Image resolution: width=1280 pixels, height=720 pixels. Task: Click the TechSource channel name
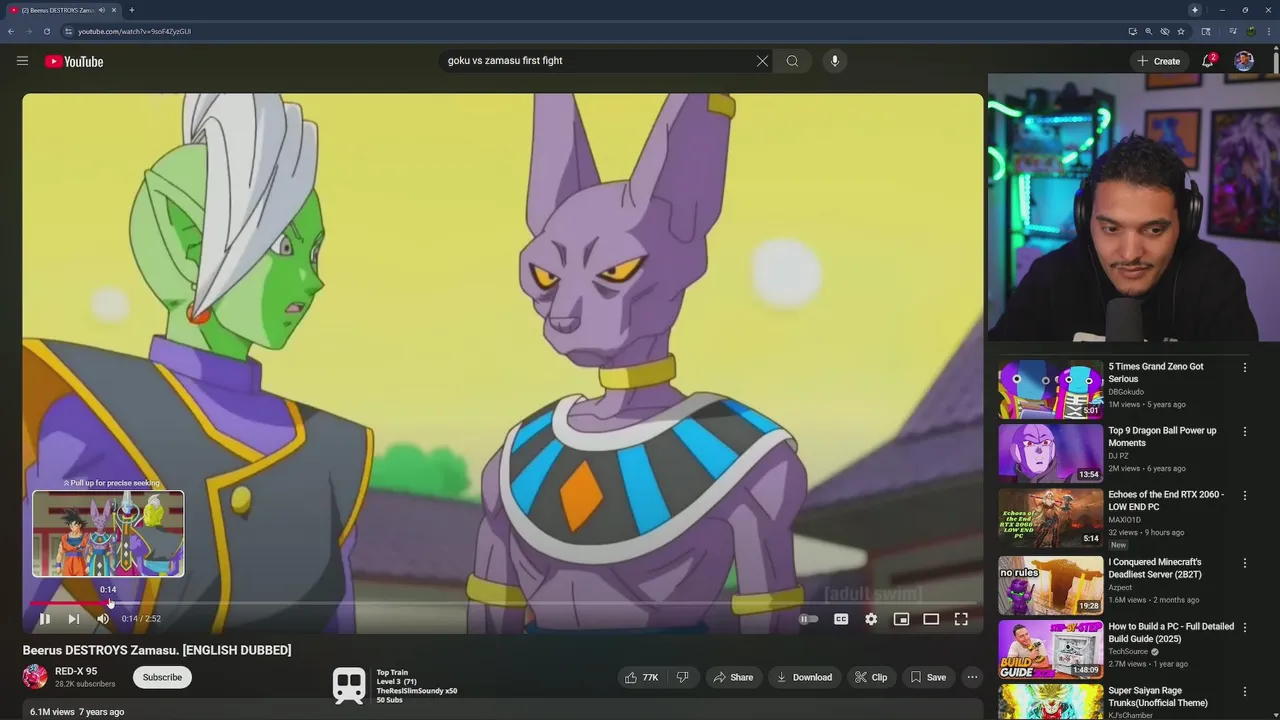pos(1128,652)
